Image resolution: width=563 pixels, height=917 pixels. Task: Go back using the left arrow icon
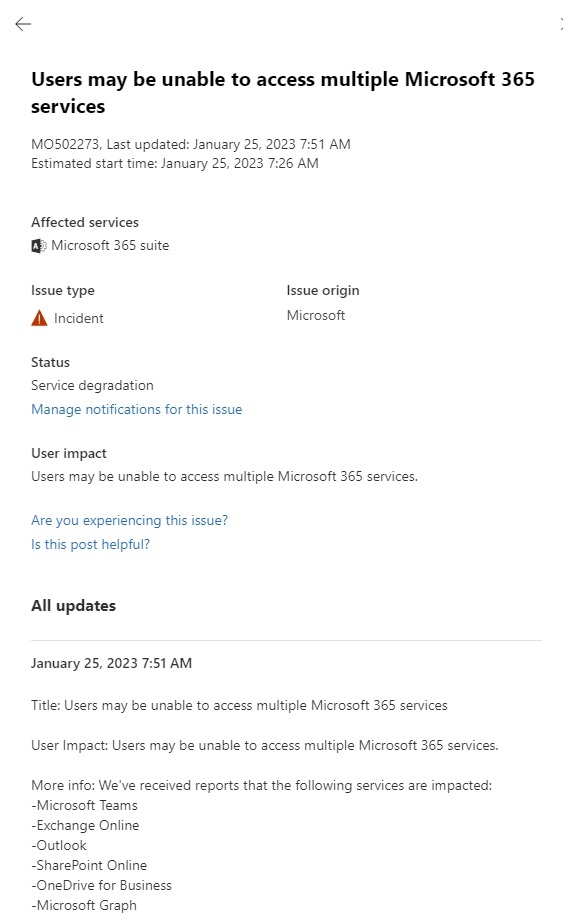[x=23, y=24]
